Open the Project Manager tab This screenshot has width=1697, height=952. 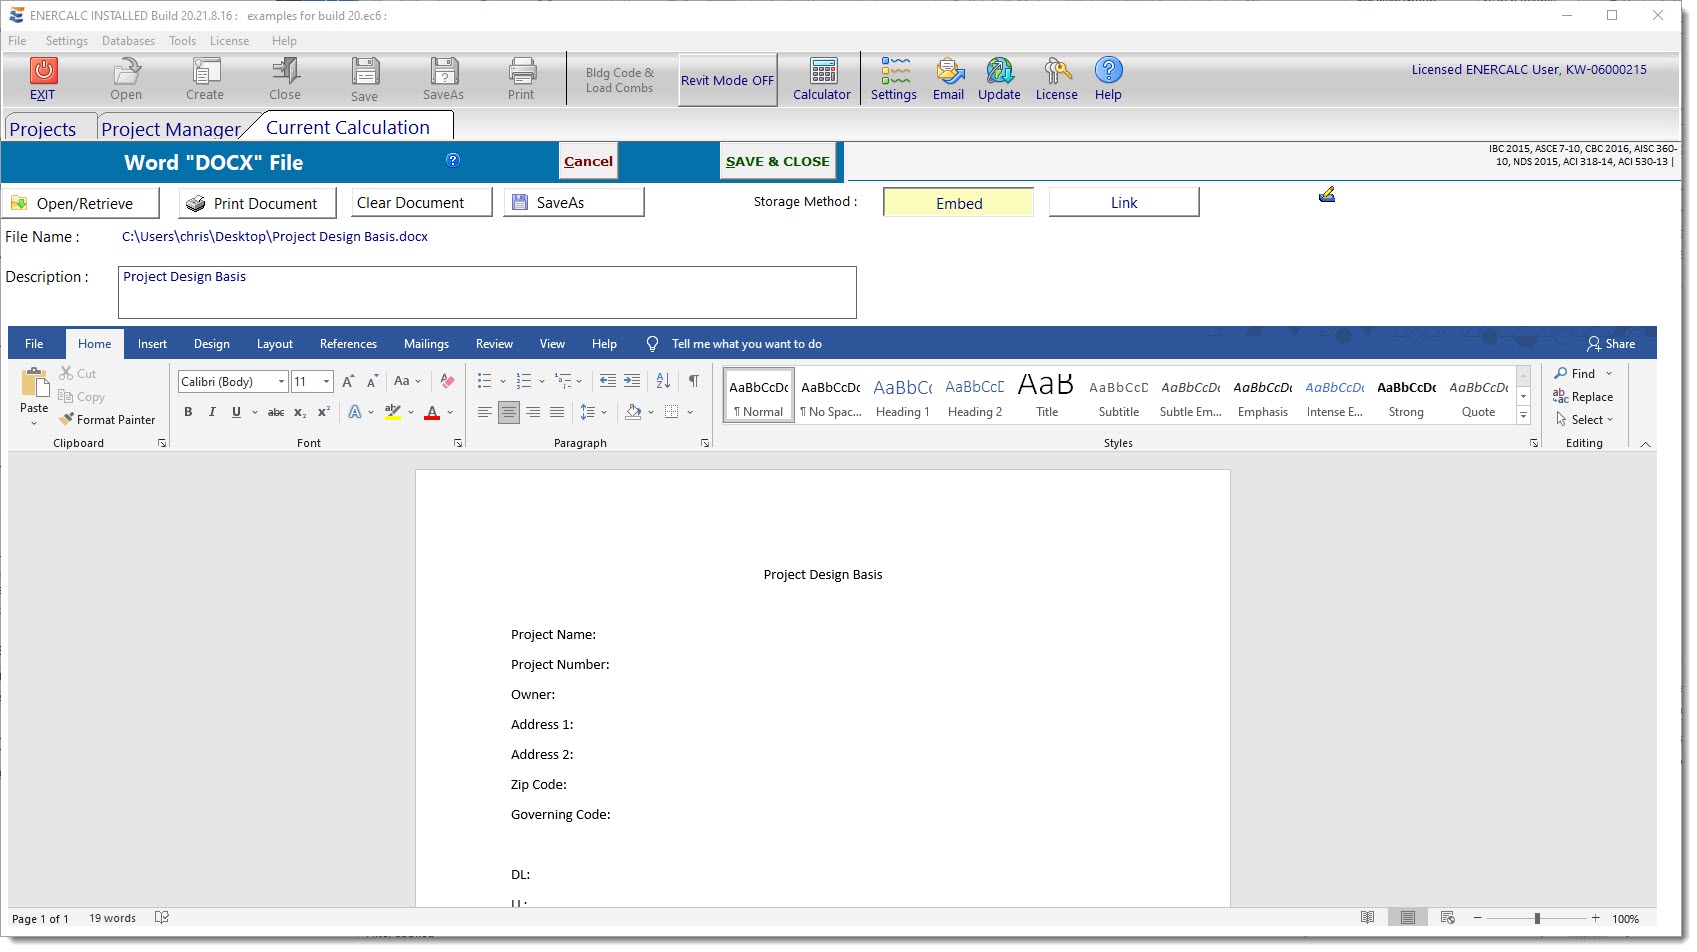click(171, 129)
